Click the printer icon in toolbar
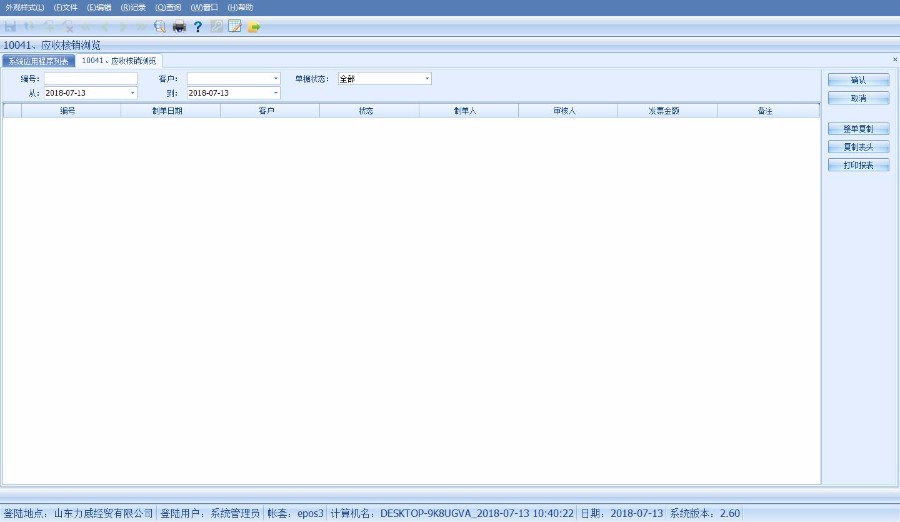Image resolution: width=900 pixels, height=522 pixels. 179,26
